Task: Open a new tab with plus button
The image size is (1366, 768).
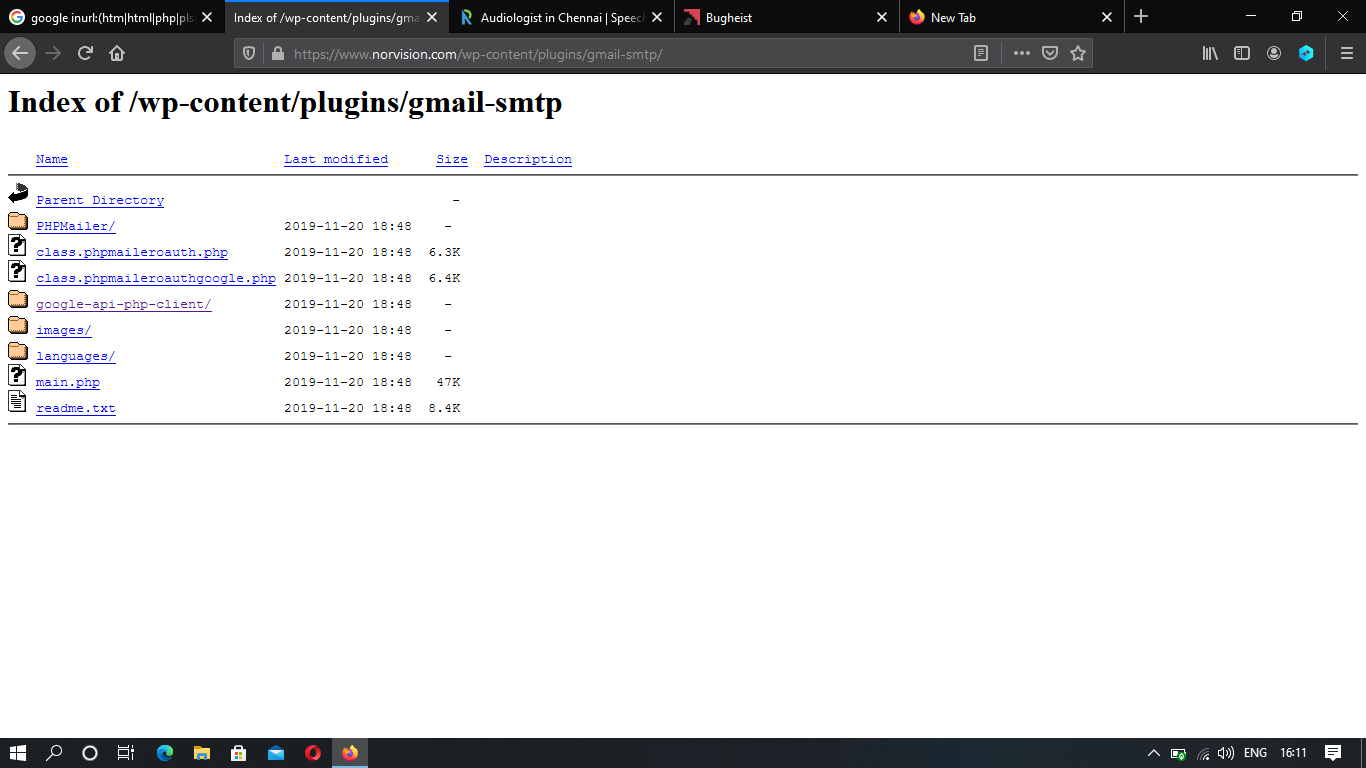Action: click(x=1141, y=17)
